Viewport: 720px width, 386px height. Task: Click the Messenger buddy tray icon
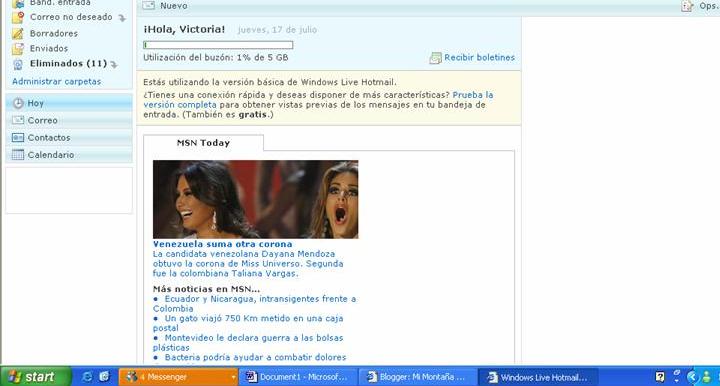(707, 377)
